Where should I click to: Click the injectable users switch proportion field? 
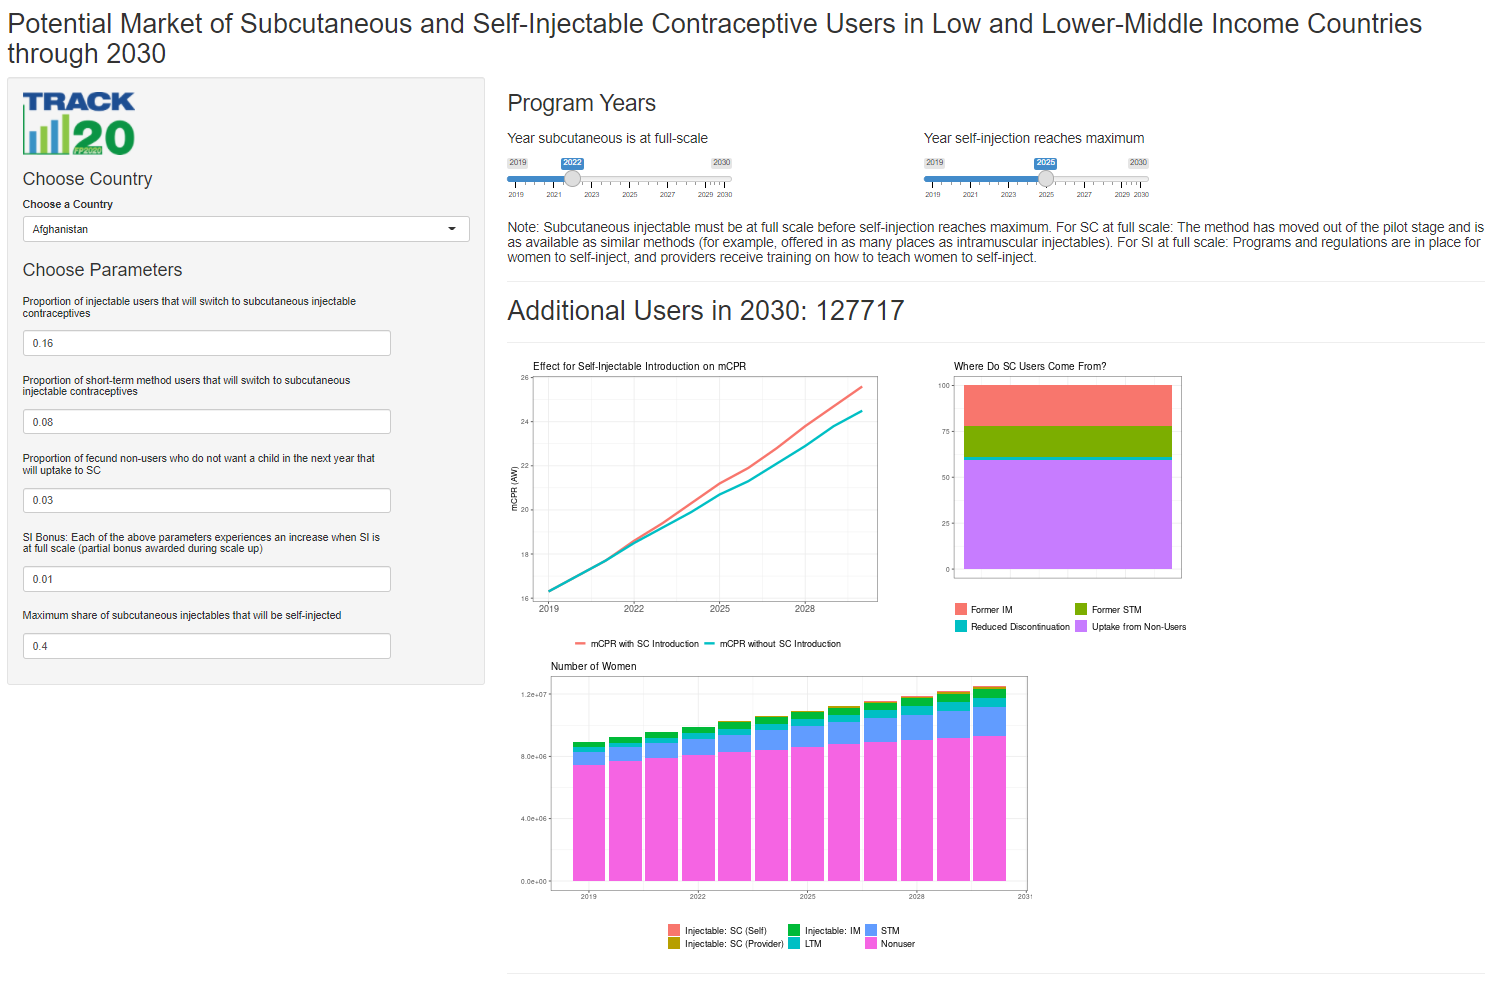point(206,343)
